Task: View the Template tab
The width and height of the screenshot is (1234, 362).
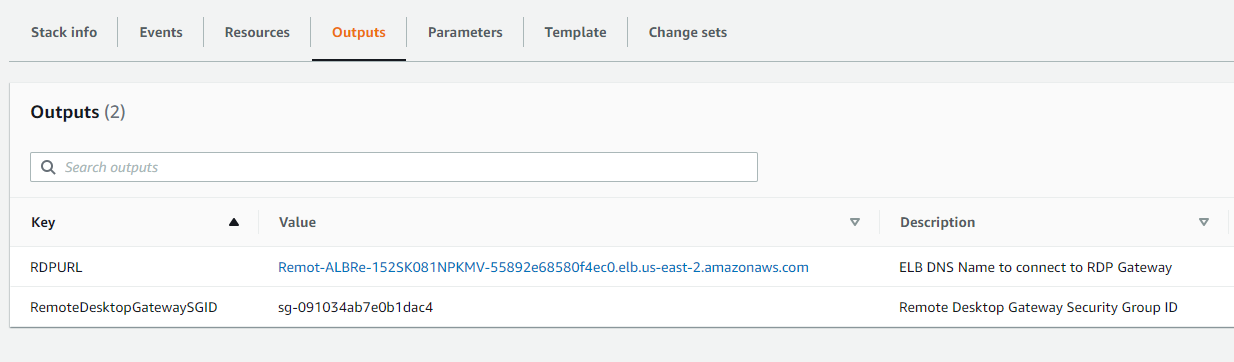Action: (575, 32)
